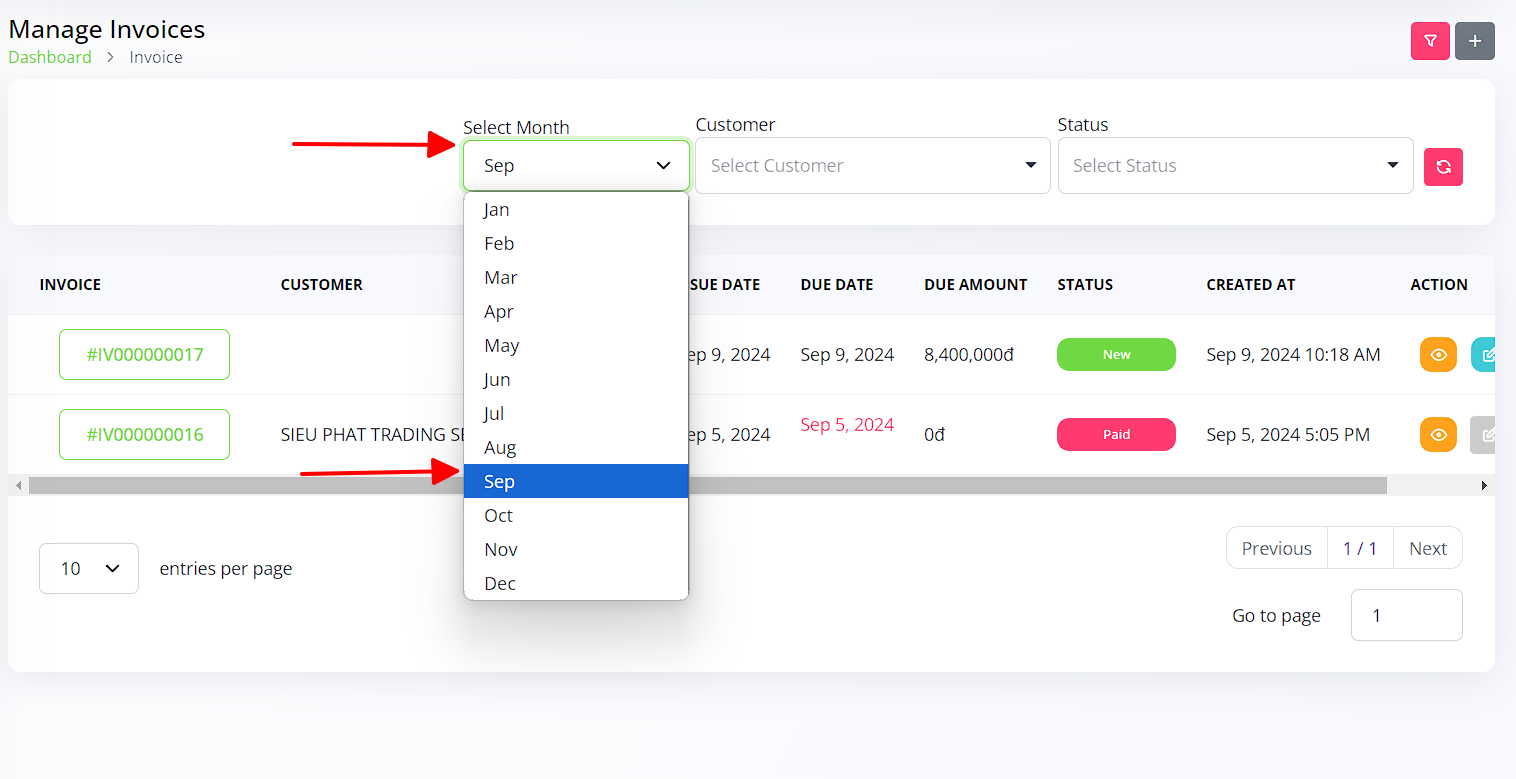Viewport: 1516px width, 779px height.
Task: Choose Jul from the month list
Action: (576, 414)
